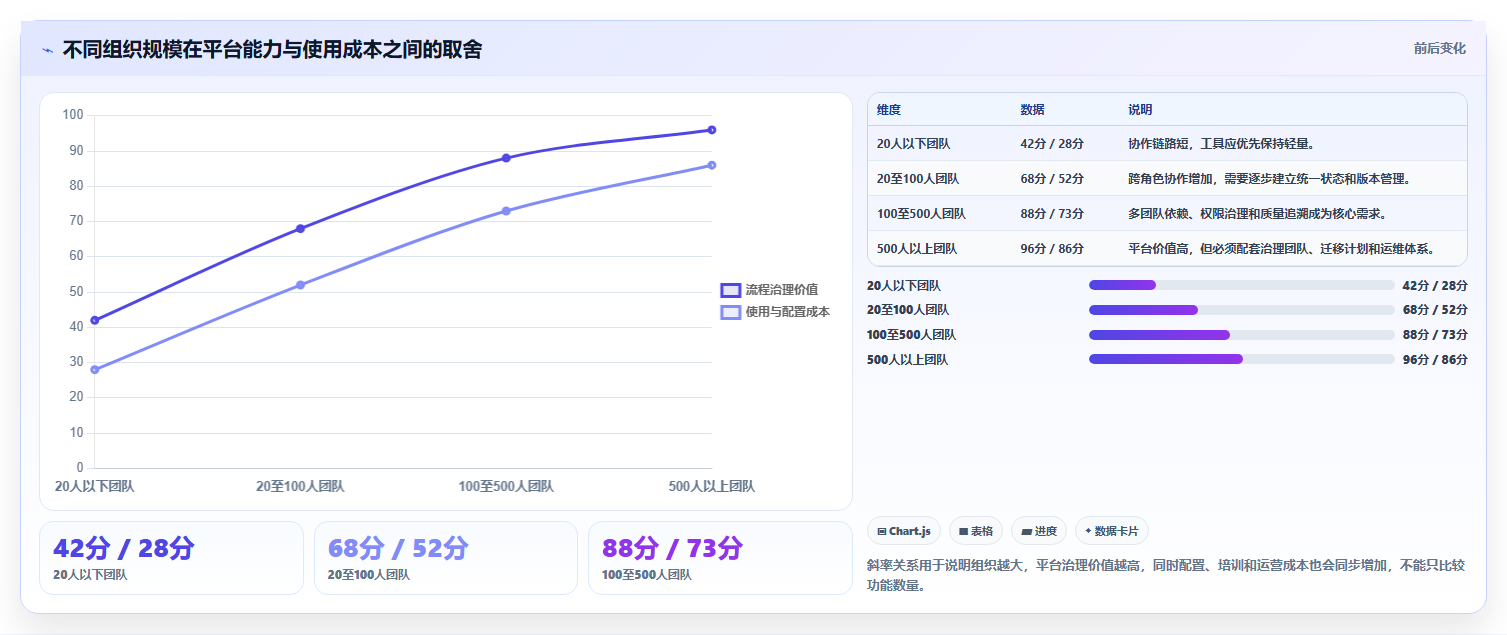Image resolution: width=1507 pixels, height=635 pixels.
Task: Click the 42分 / 28分 data card
Action: point(171,558)
